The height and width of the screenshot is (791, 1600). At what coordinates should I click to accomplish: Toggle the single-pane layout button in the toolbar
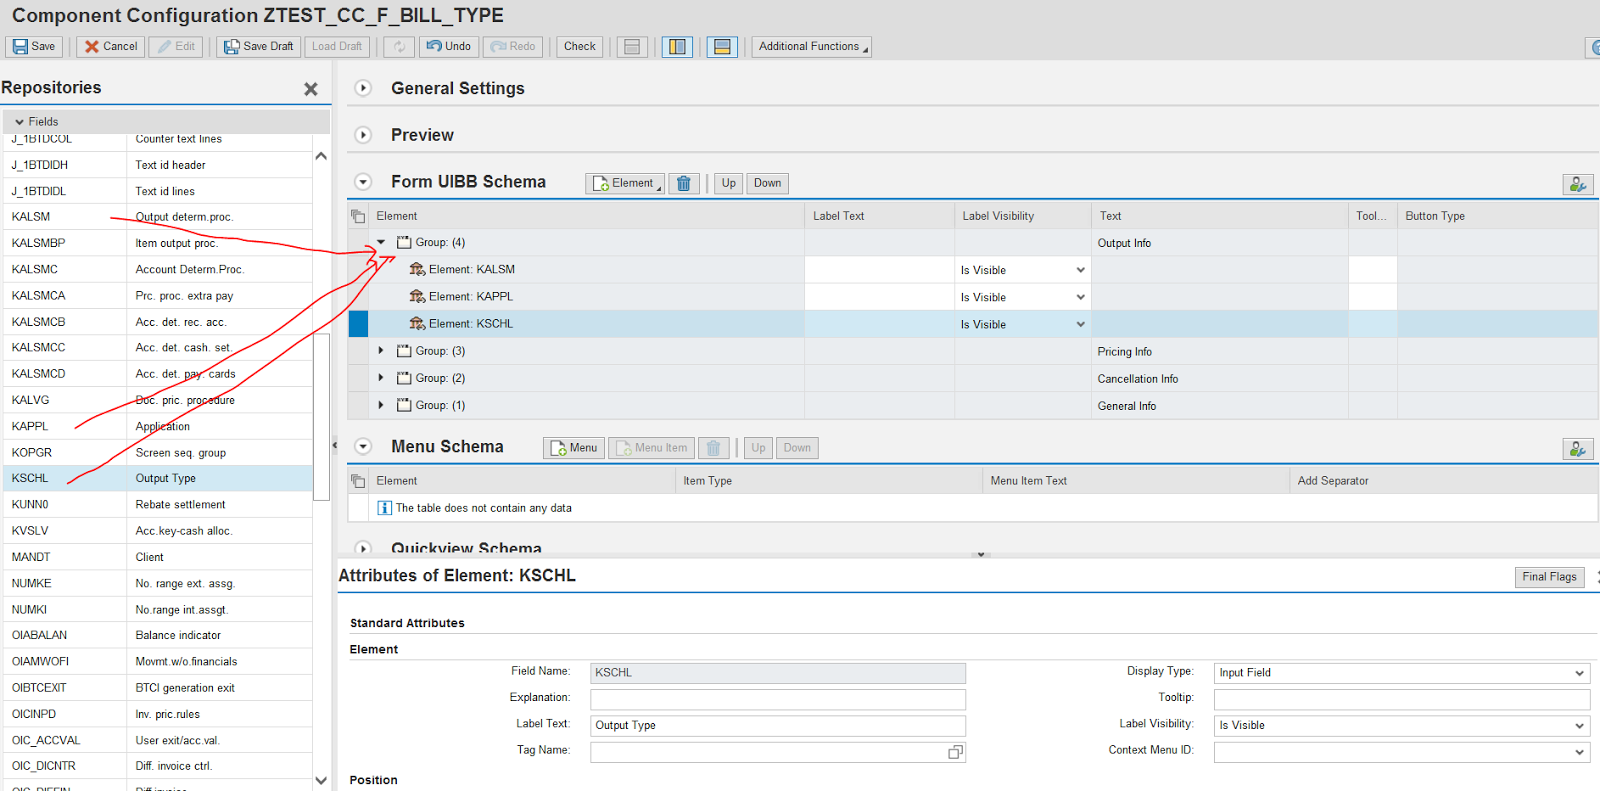pos(631,47)
